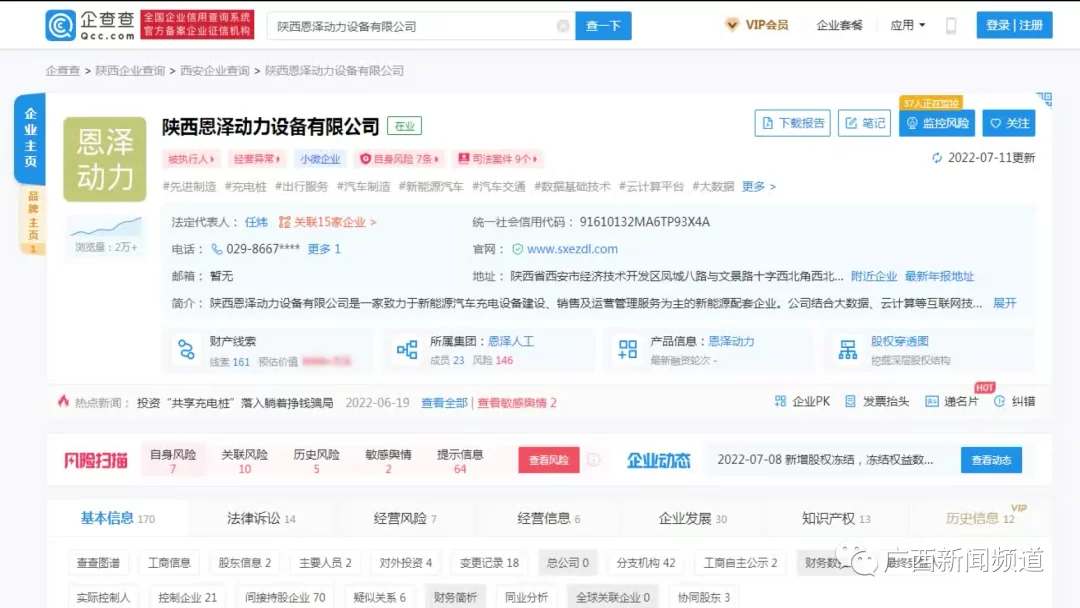Select 自身风险 7 in risk scan
The image size is (1080, 608).
173,461
